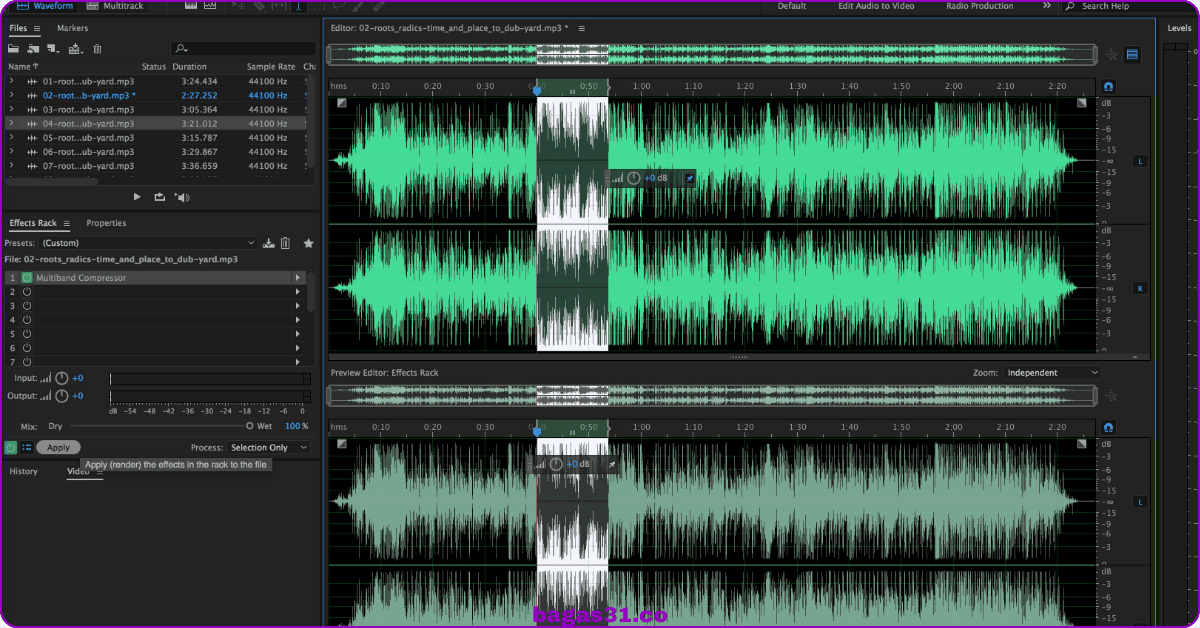Click the fade-in handle in the Preview Editor

click(x=342, y=443)
